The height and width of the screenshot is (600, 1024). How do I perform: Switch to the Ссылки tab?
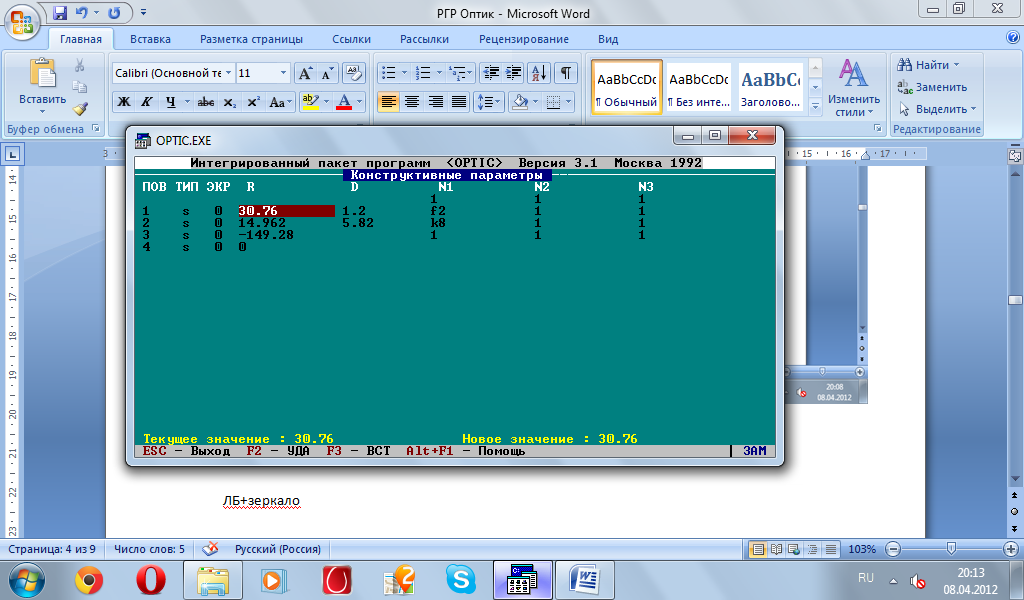click(x=351, y=39)
